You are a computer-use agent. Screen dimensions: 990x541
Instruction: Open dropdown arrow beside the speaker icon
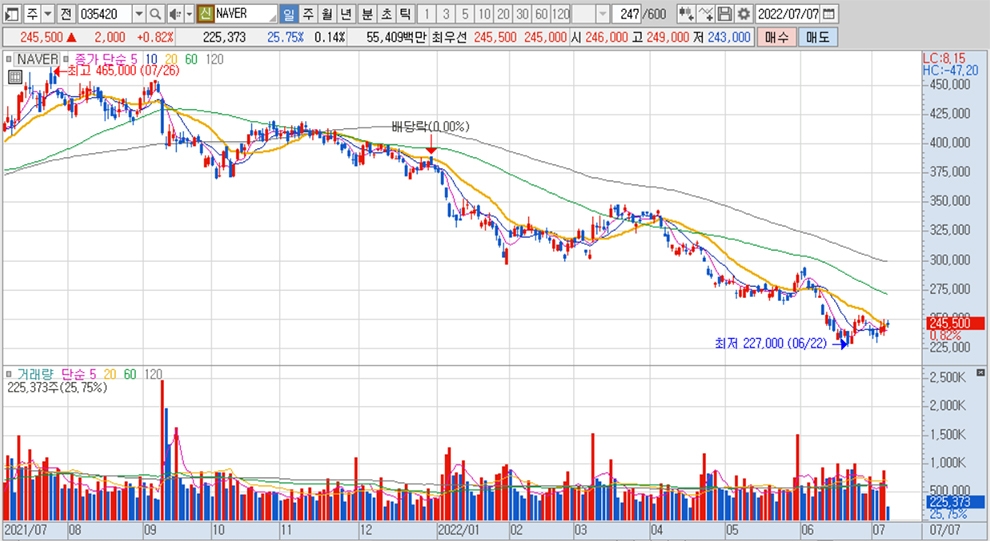187,14
